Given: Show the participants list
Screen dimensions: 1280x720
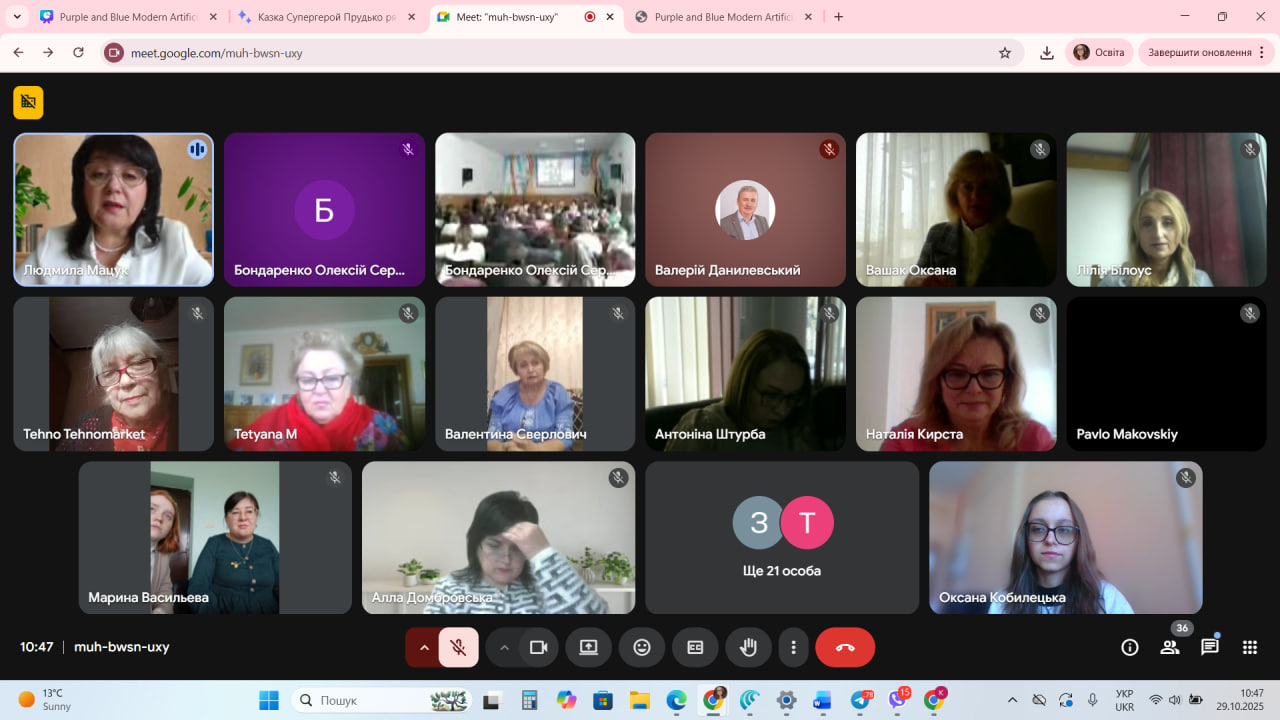Looking at the screenshot, I should [1170, 647].
